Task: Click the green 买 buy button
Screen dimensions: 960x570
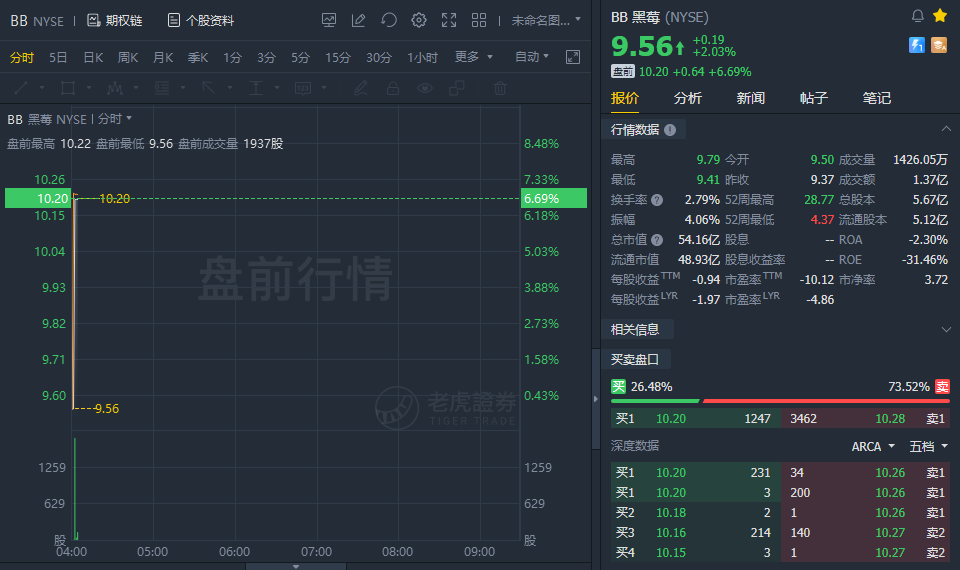Action: pos(618,386)
